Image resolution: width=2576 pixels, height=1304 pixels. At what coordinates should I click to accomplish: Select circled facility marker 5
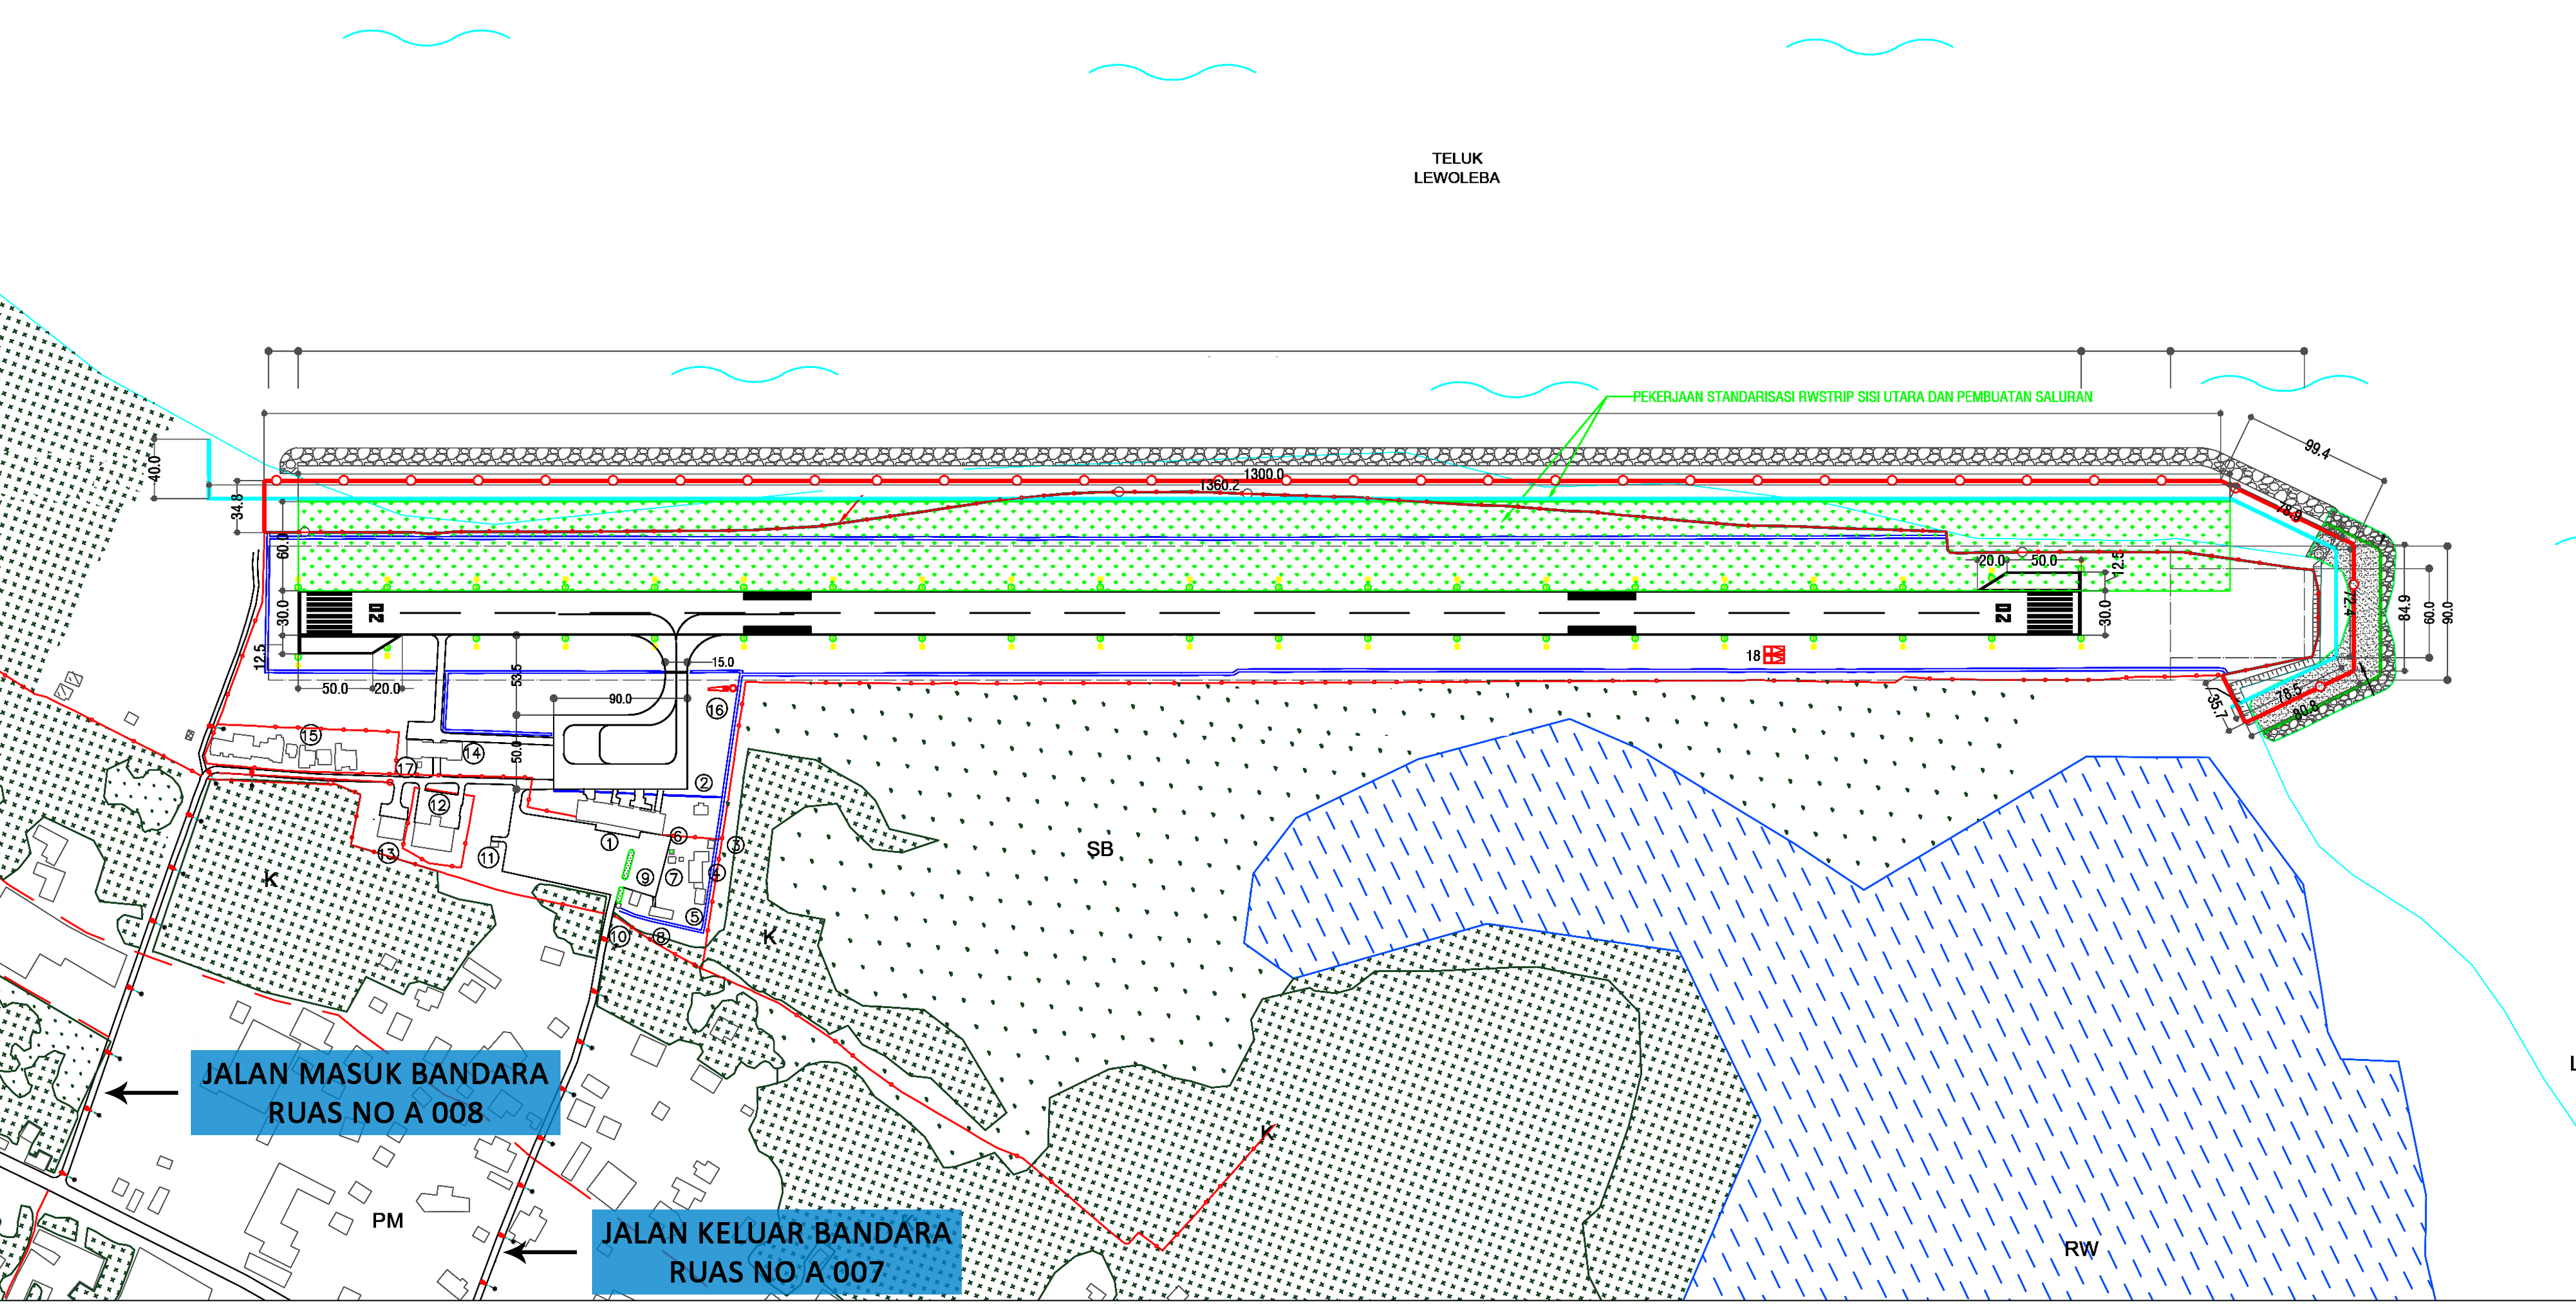pyautogui.click(x=694, y=916)
